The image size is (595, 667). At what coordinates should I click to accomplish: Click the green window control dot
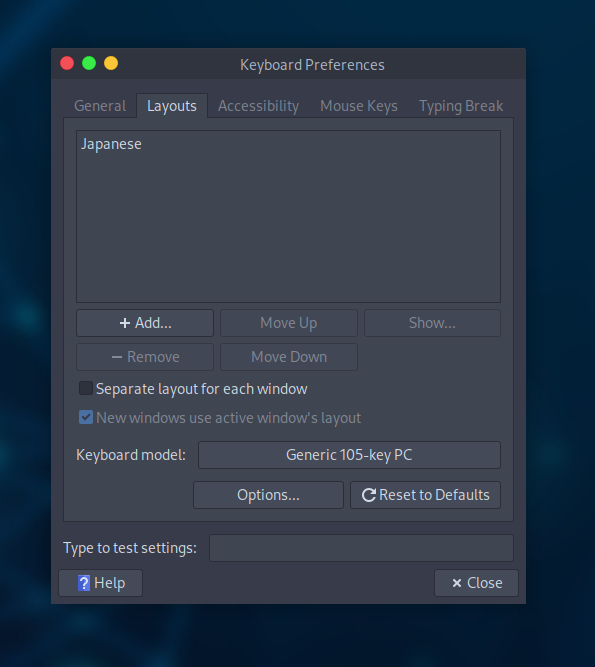coord(89,63)
